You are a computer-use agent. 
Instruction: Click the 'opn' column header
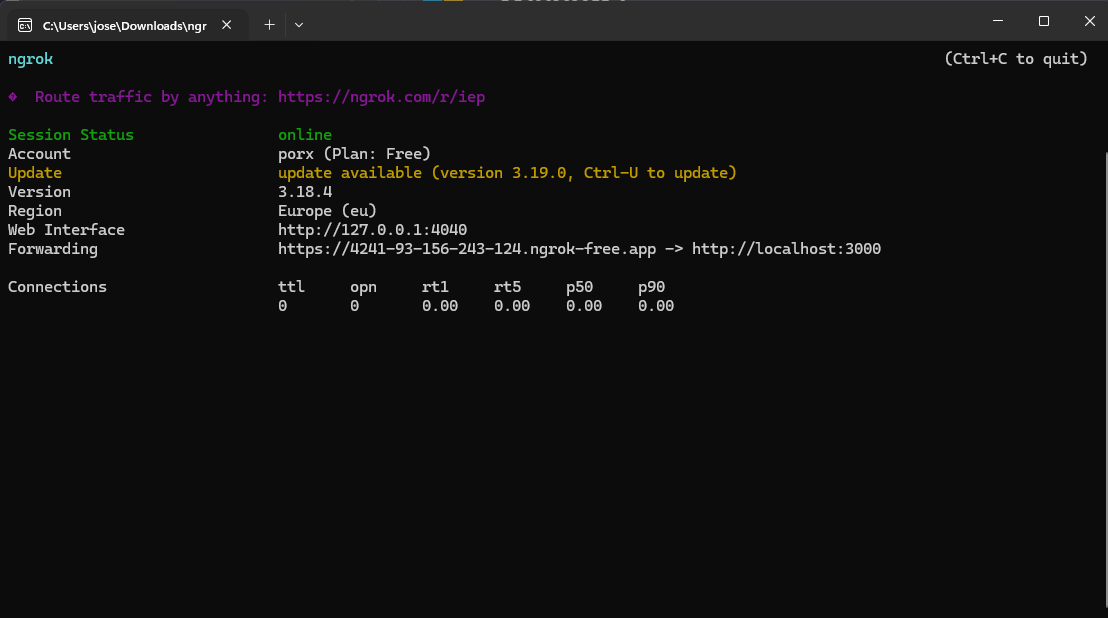click(x=363, y=287)
